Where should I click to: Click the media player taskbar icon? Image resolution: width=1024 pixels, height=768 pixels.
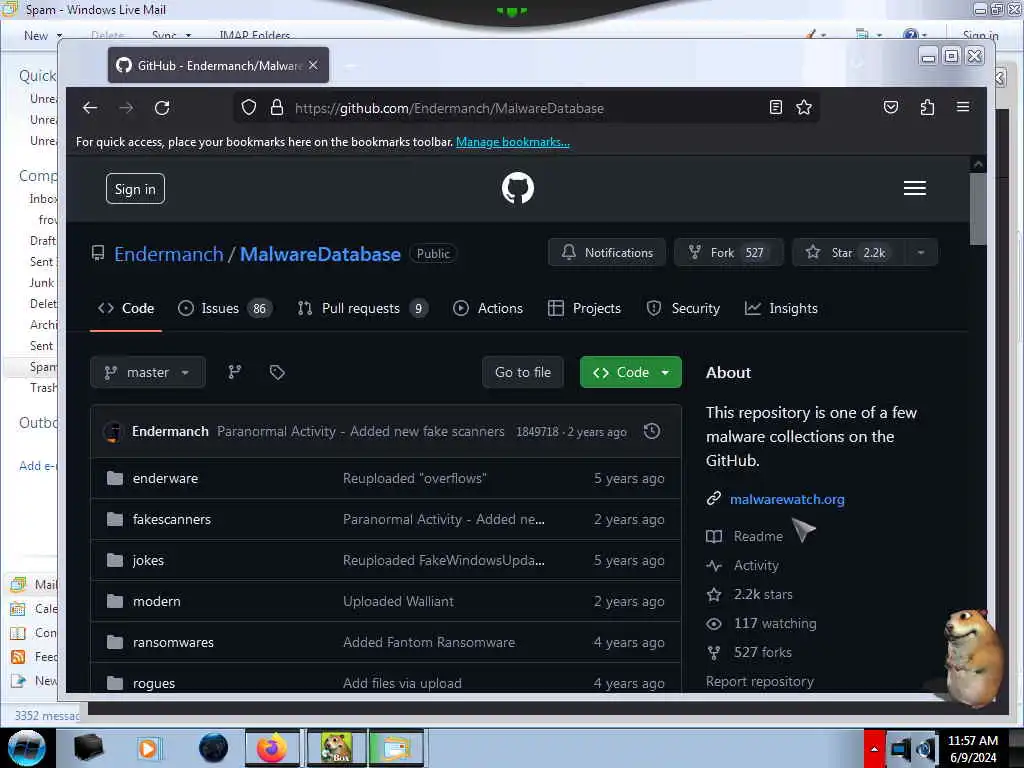tap(148, 748)
